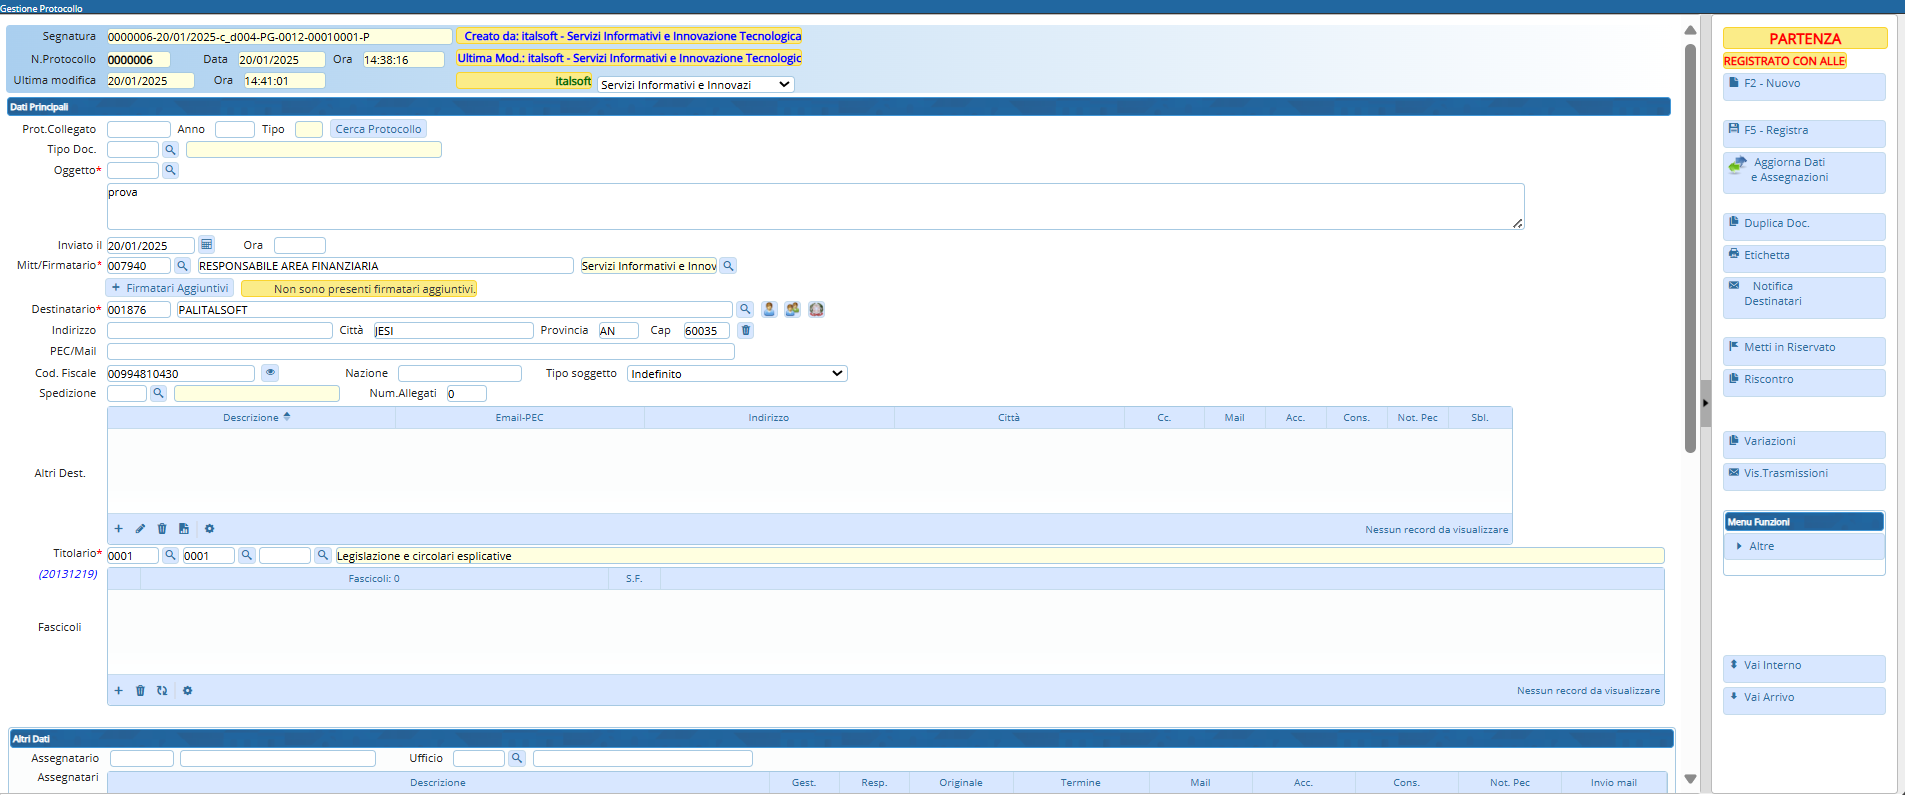Toggle the side panel with the arrow handle

point(1705,403)
